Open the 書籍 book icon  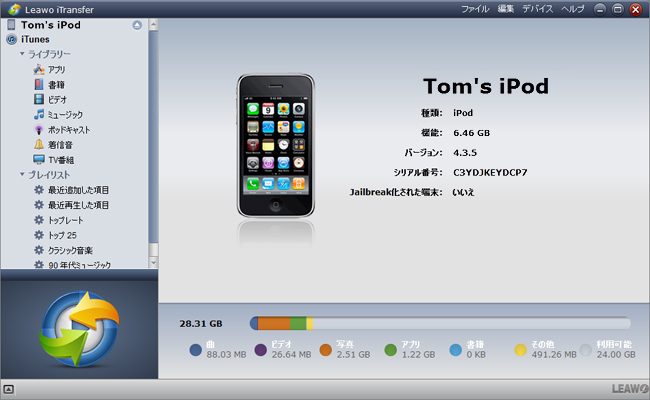(x=39, y=85)
